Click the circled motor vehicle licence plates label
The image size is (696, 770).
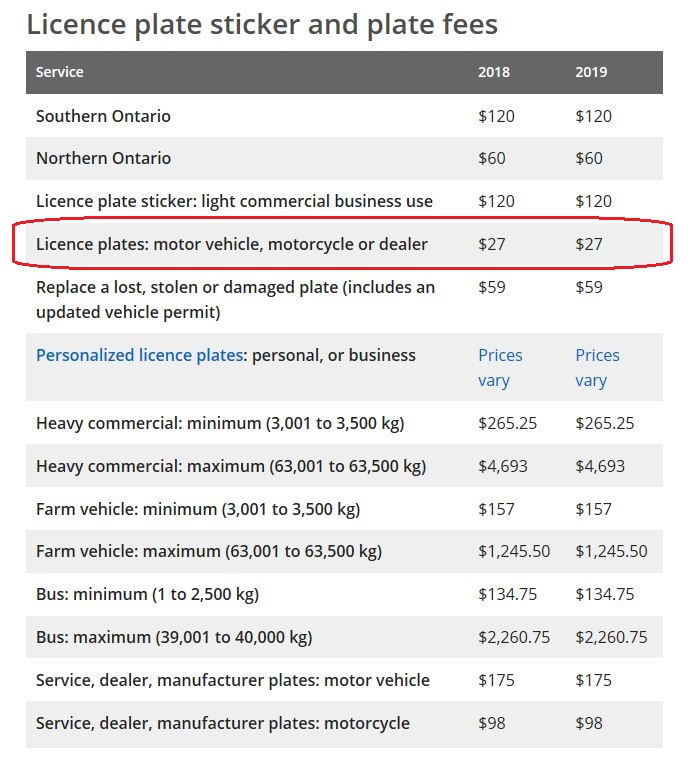click(x=231, y=244)
